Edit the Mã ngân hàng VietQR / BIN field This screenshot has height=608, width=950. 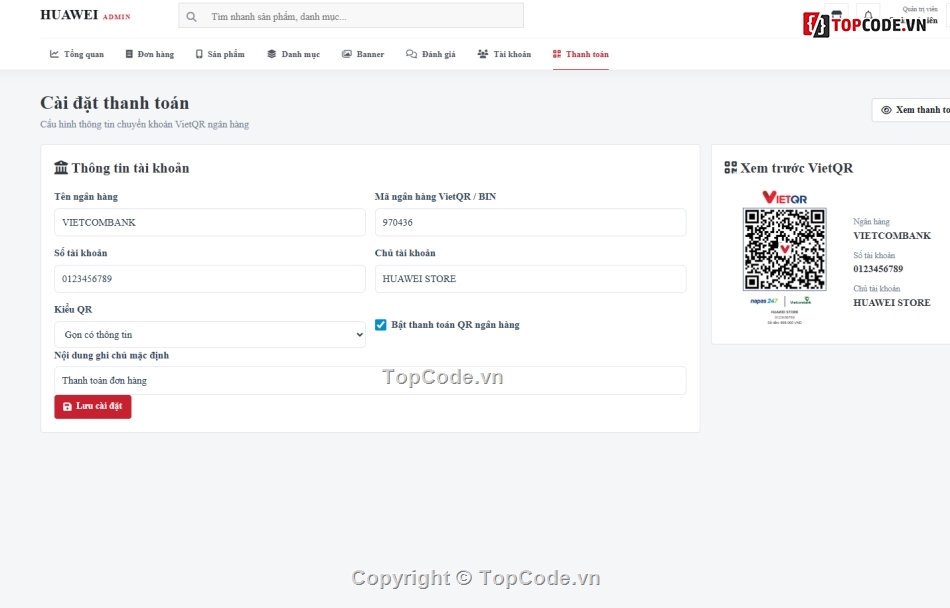pyautogui.click(x=530, y=222)
